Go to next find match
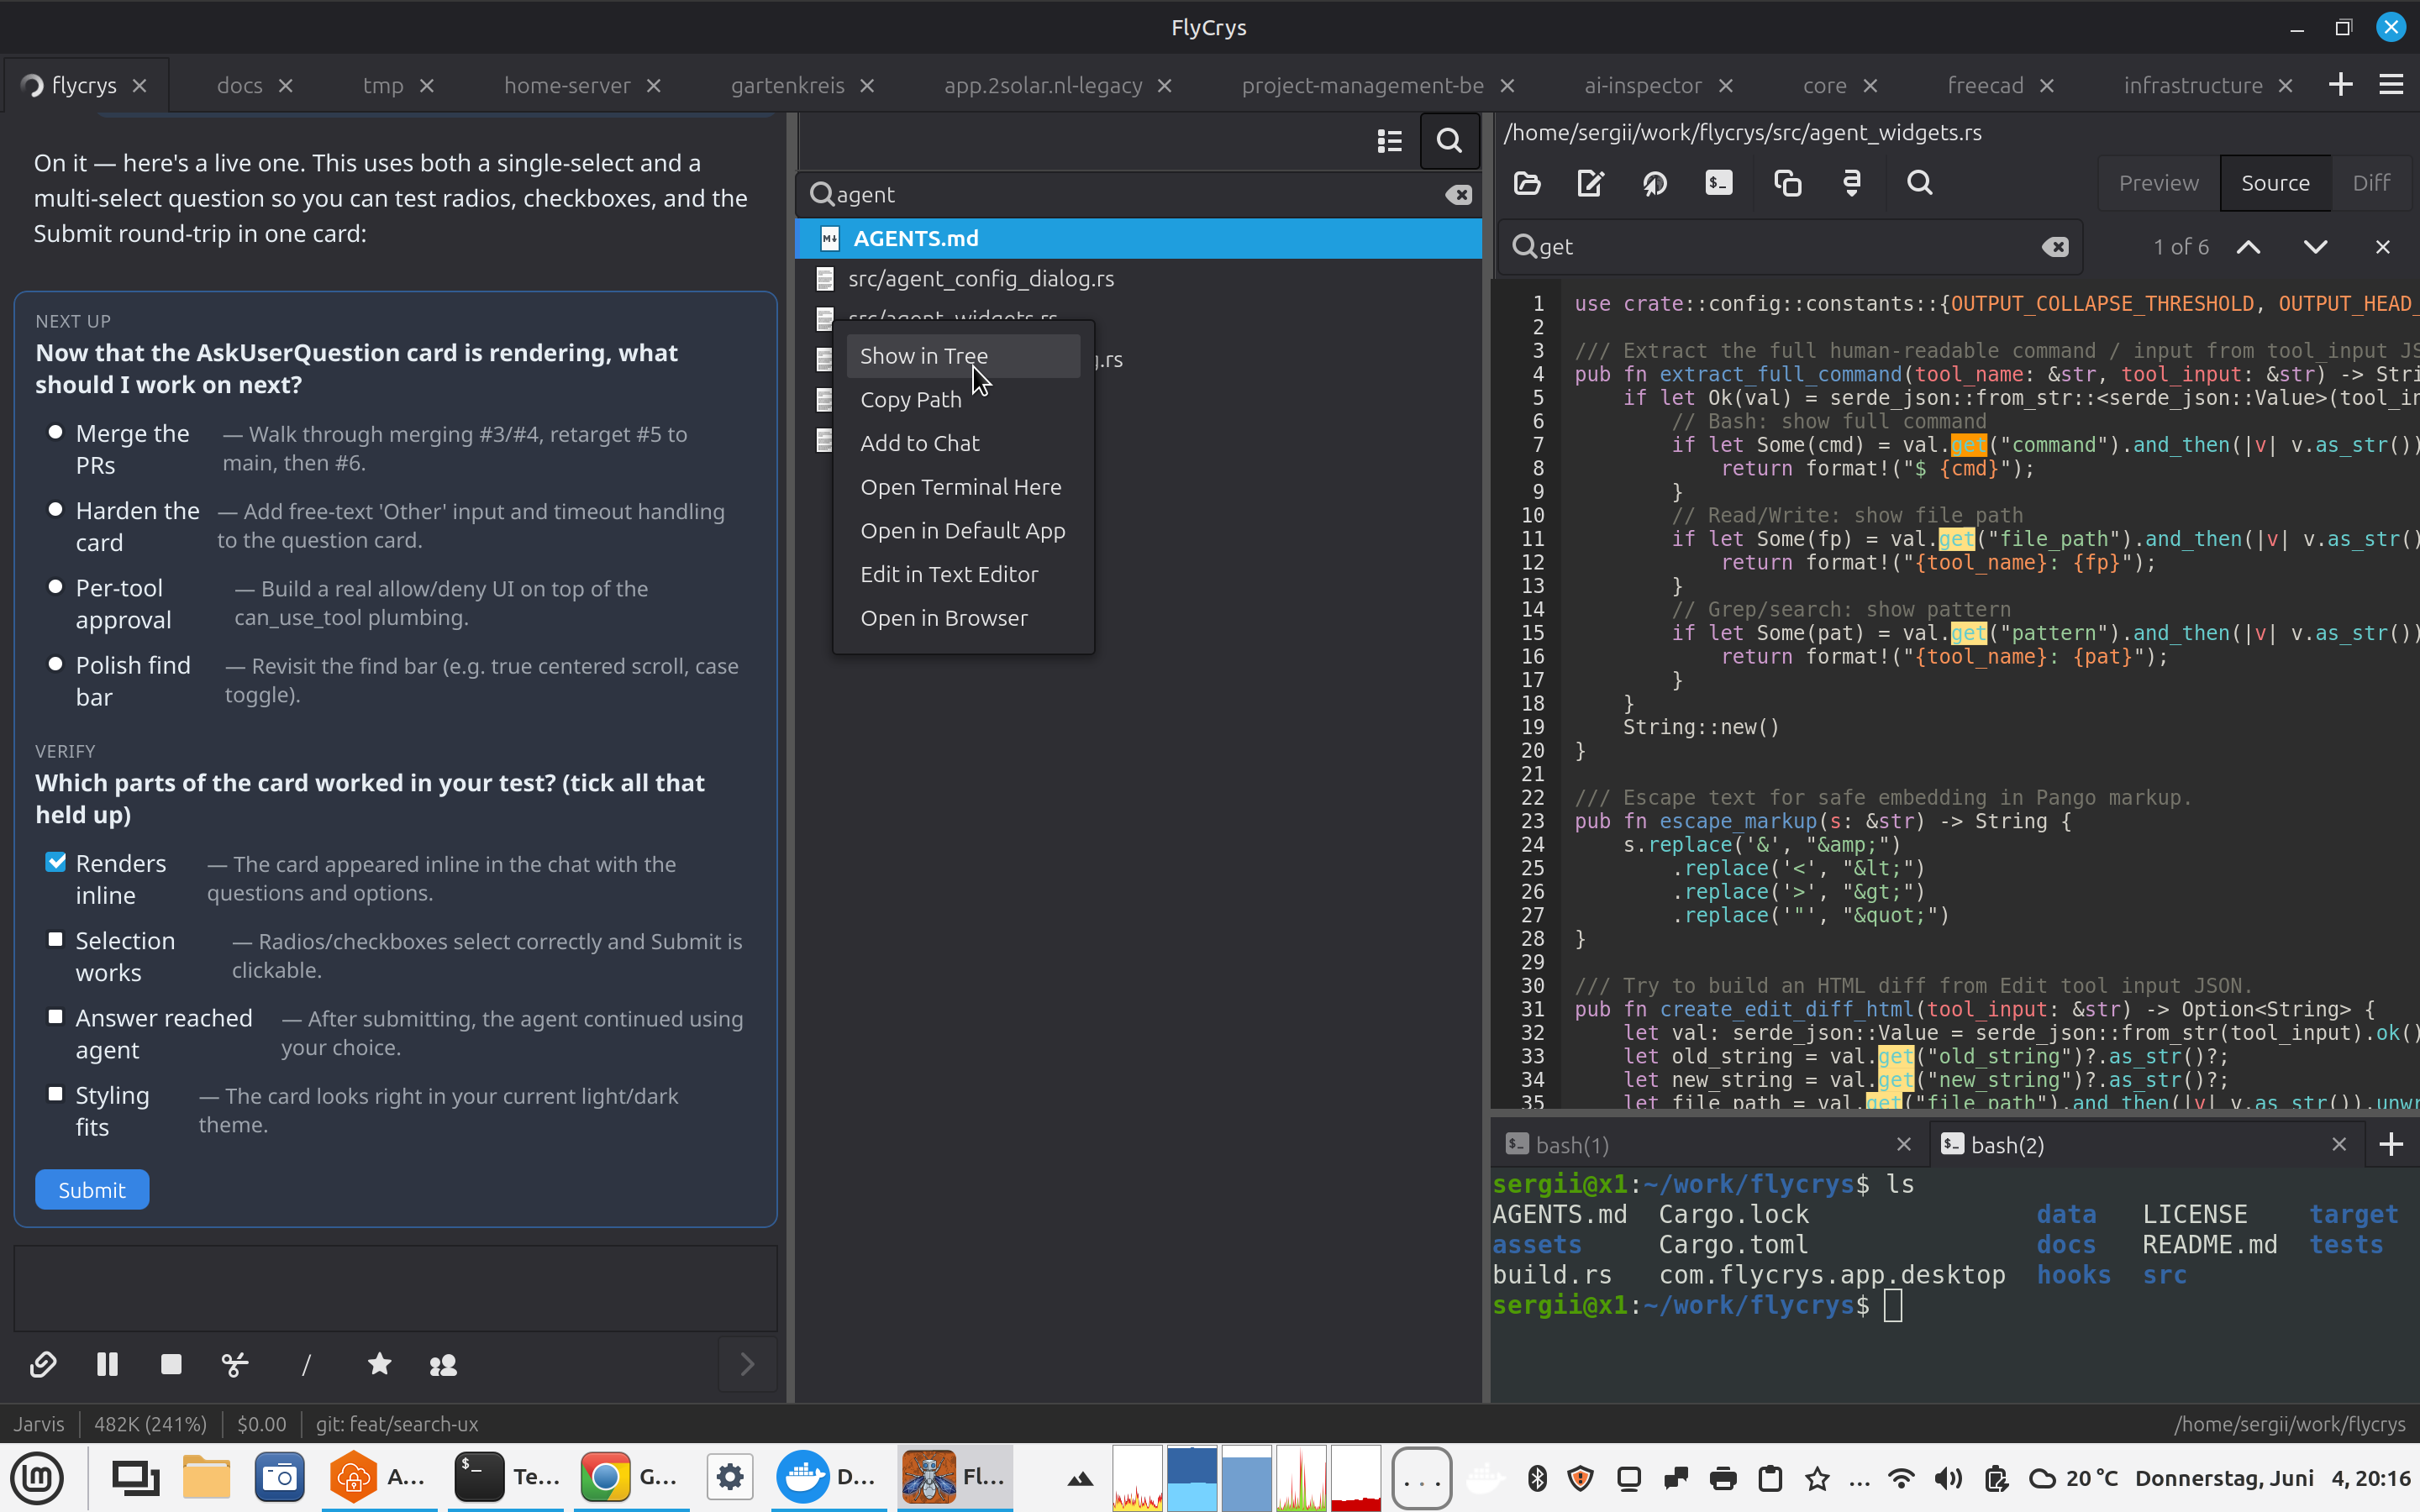Screen dimensions: 2420x1512 tap(2315, 247)
